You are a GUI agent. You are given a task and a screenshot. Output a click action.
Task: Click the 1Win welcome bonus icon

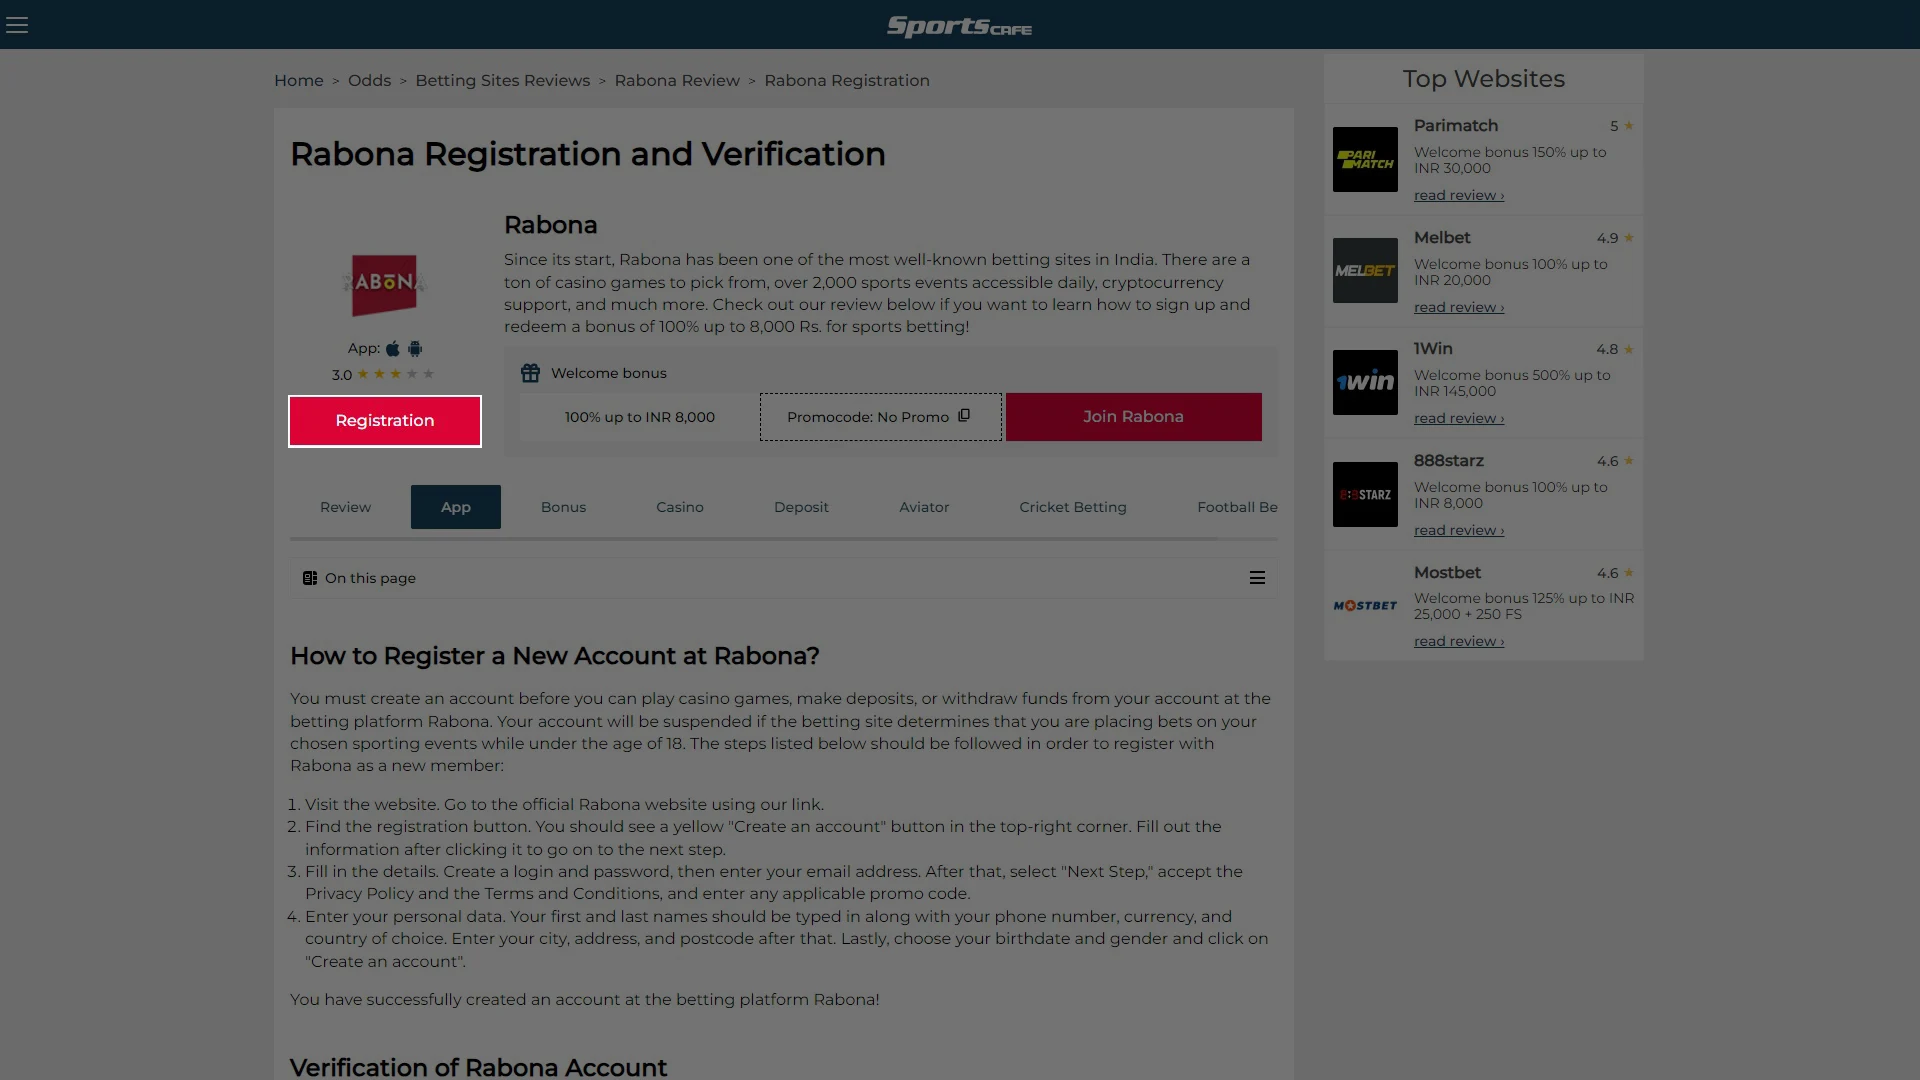click(1365, 382)
